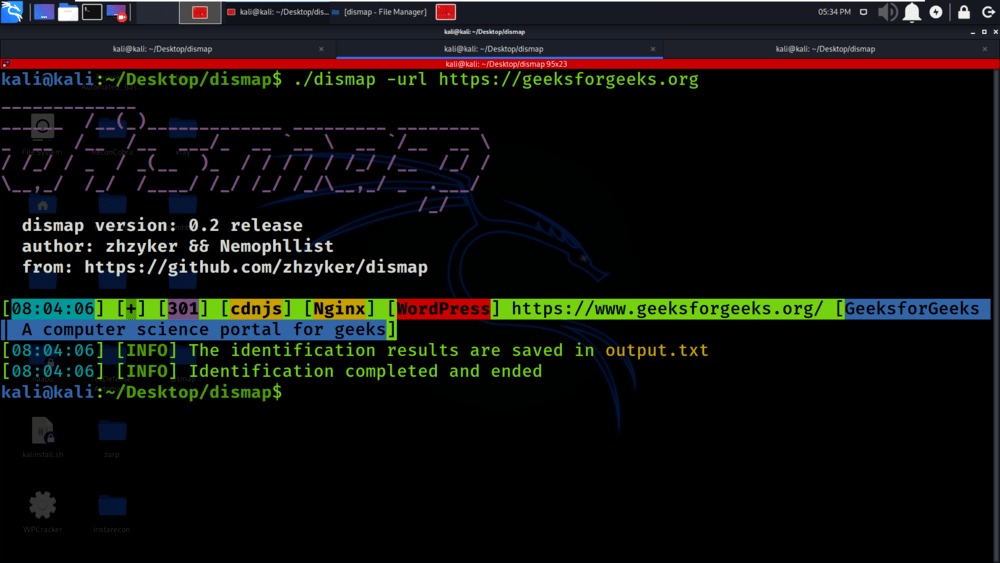Screen dimensions: 1000x563
Task: Click the terminal pane icon in red title strip
Action: click(x=6, y=64)
